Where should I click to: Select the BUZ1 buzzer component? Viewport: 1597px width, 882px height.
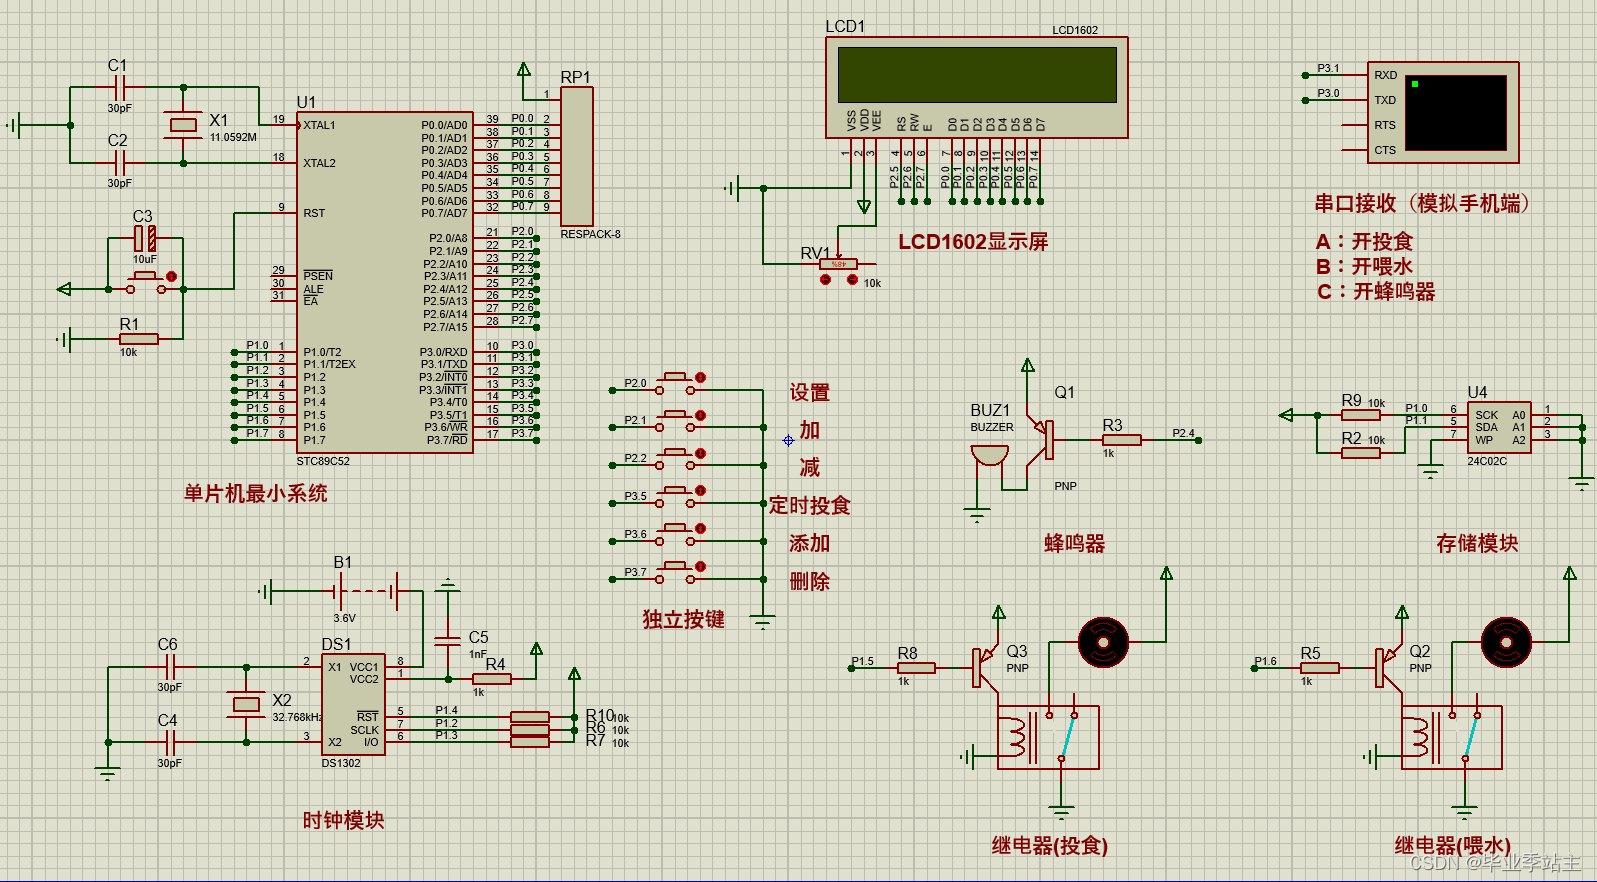(990, 455)
